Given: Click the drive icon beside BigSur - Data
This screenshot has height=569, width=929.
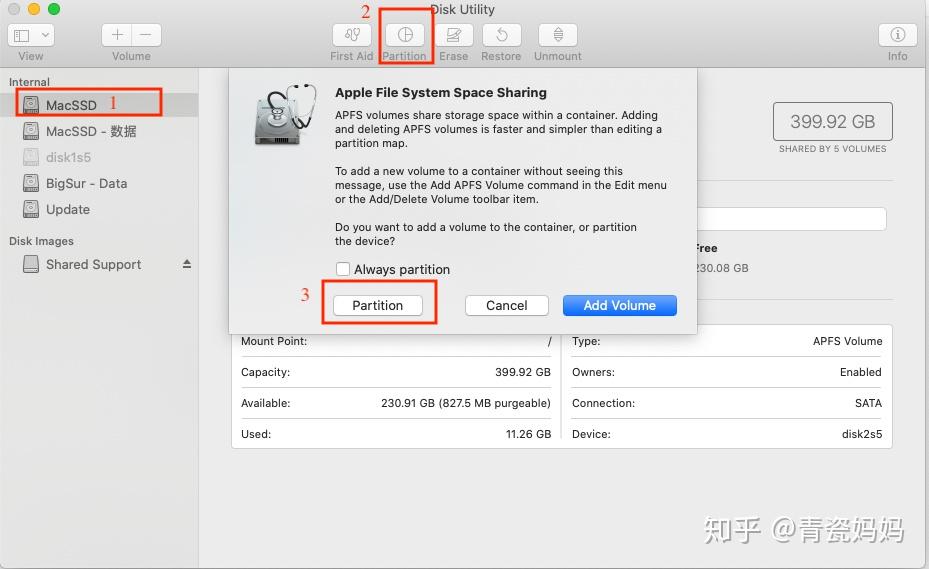Looking at the screenshot, I should [31, 183].
